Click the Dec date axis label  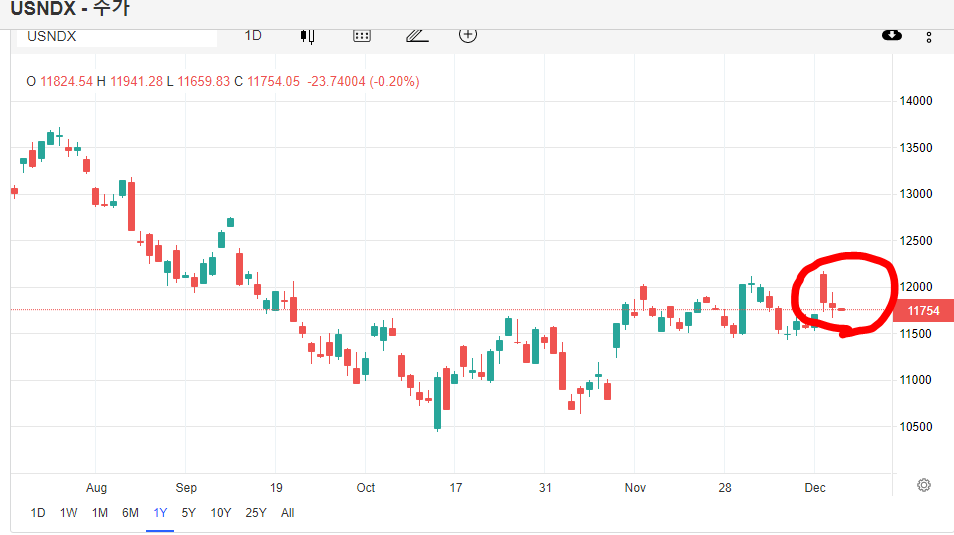[x=815, y=488]
